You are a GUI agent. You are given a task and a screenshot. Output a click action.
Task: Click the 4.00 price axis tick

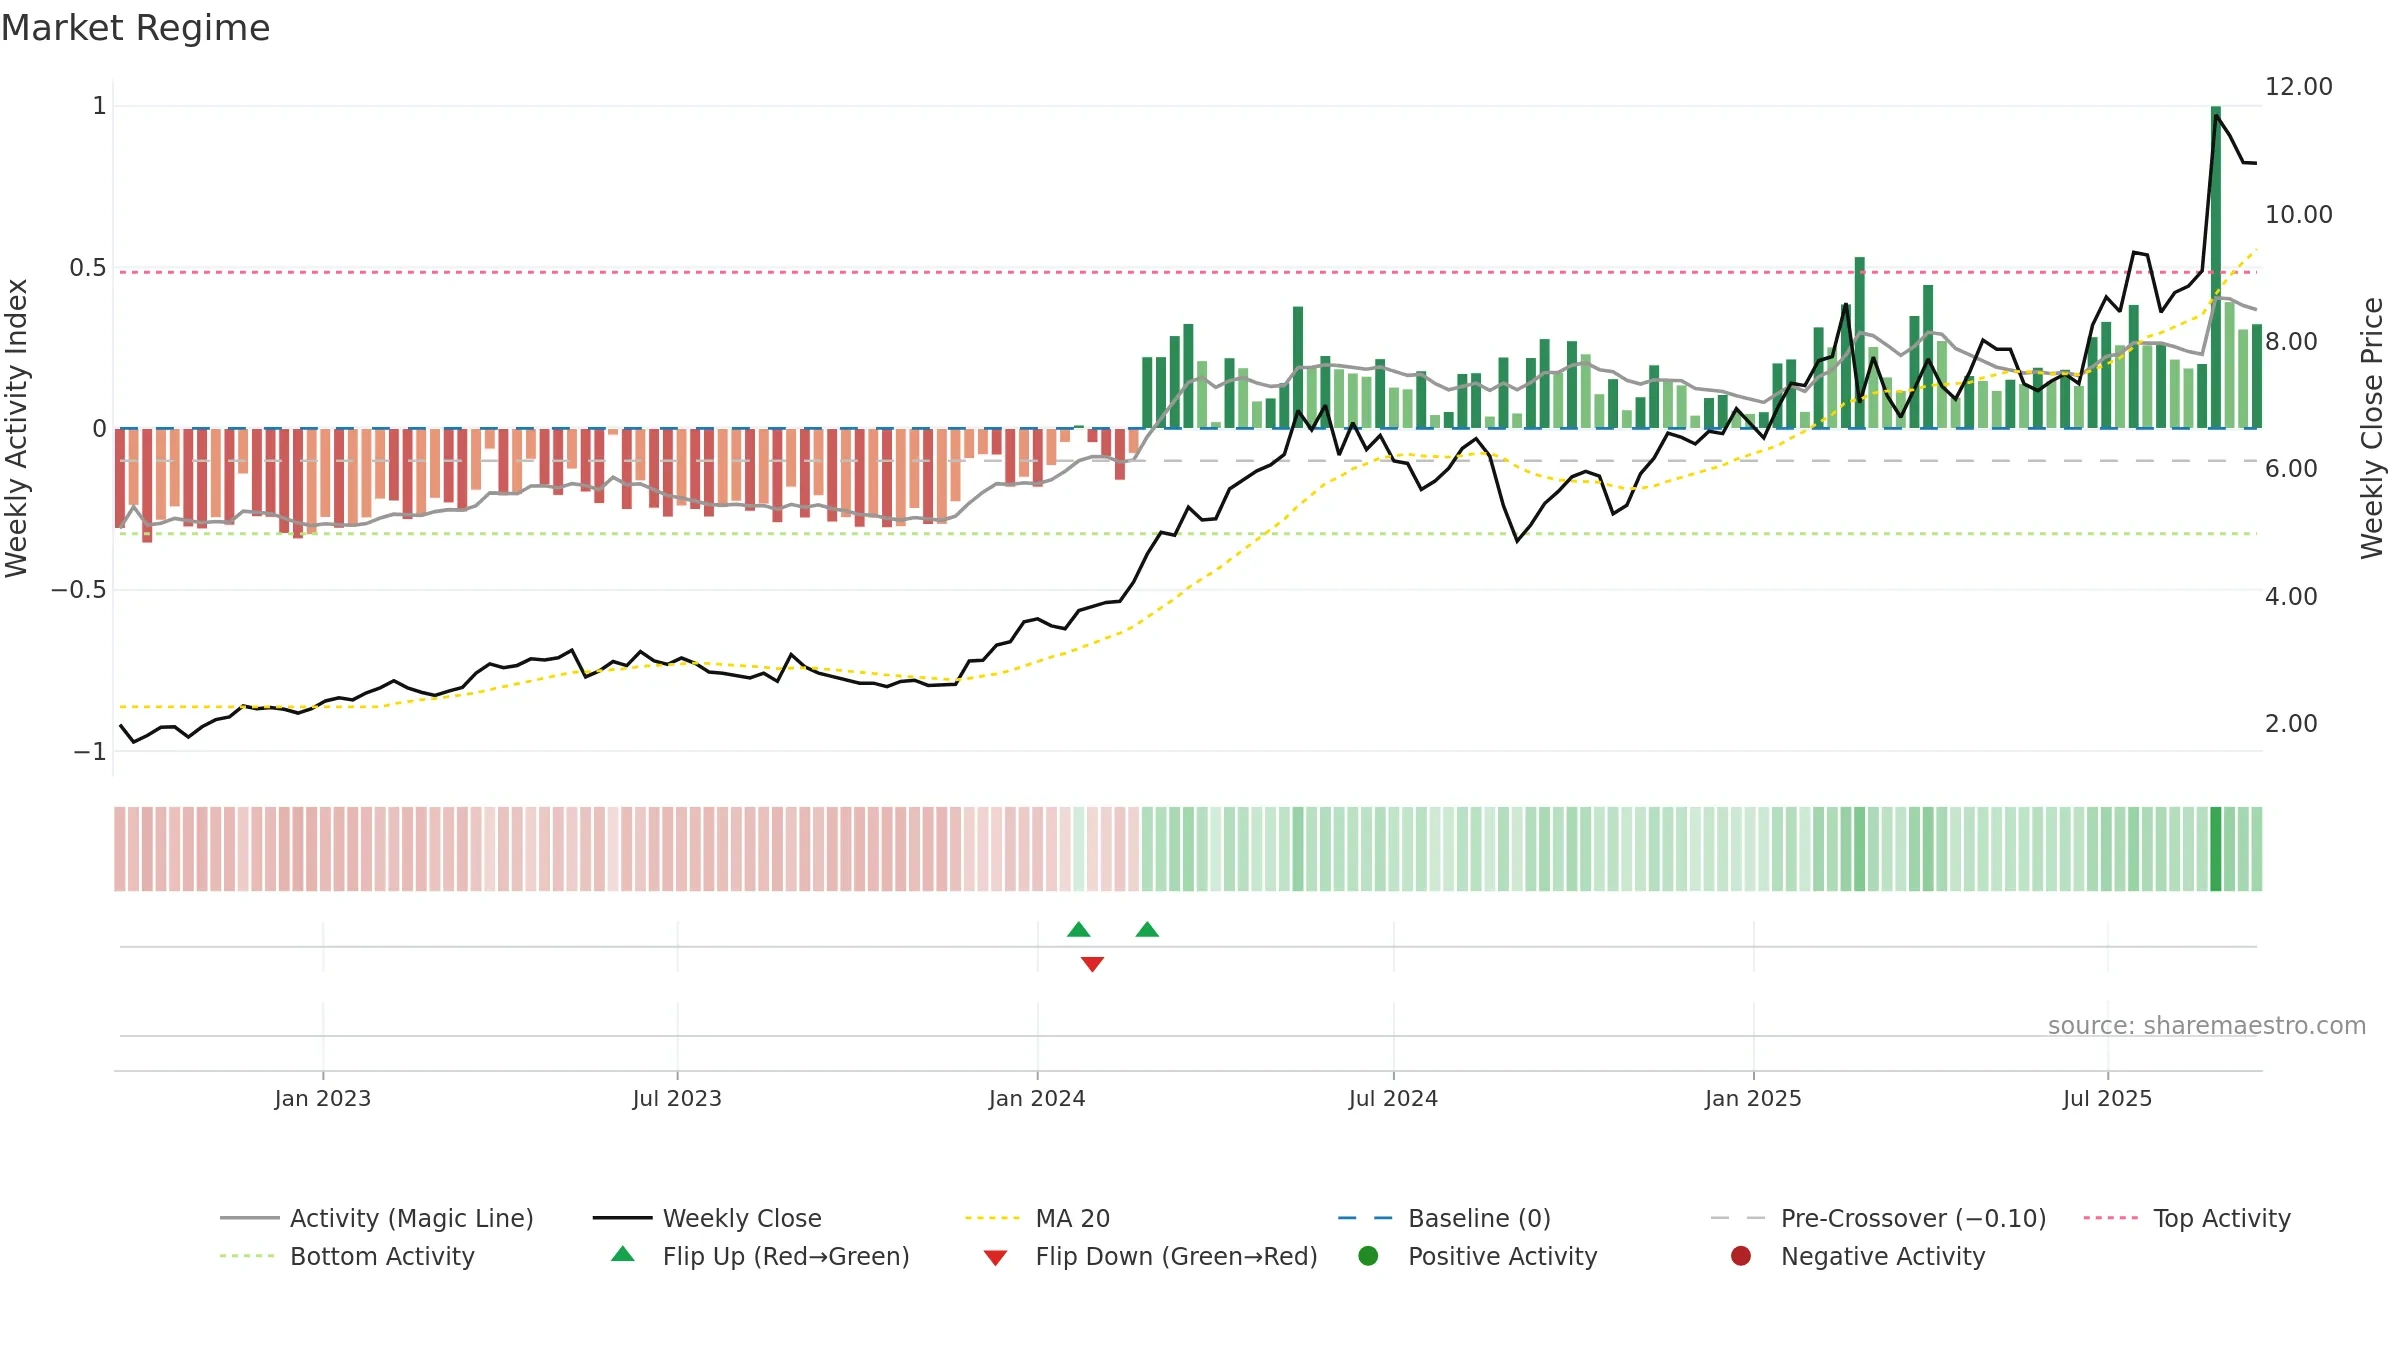(x=2291, y=597)
